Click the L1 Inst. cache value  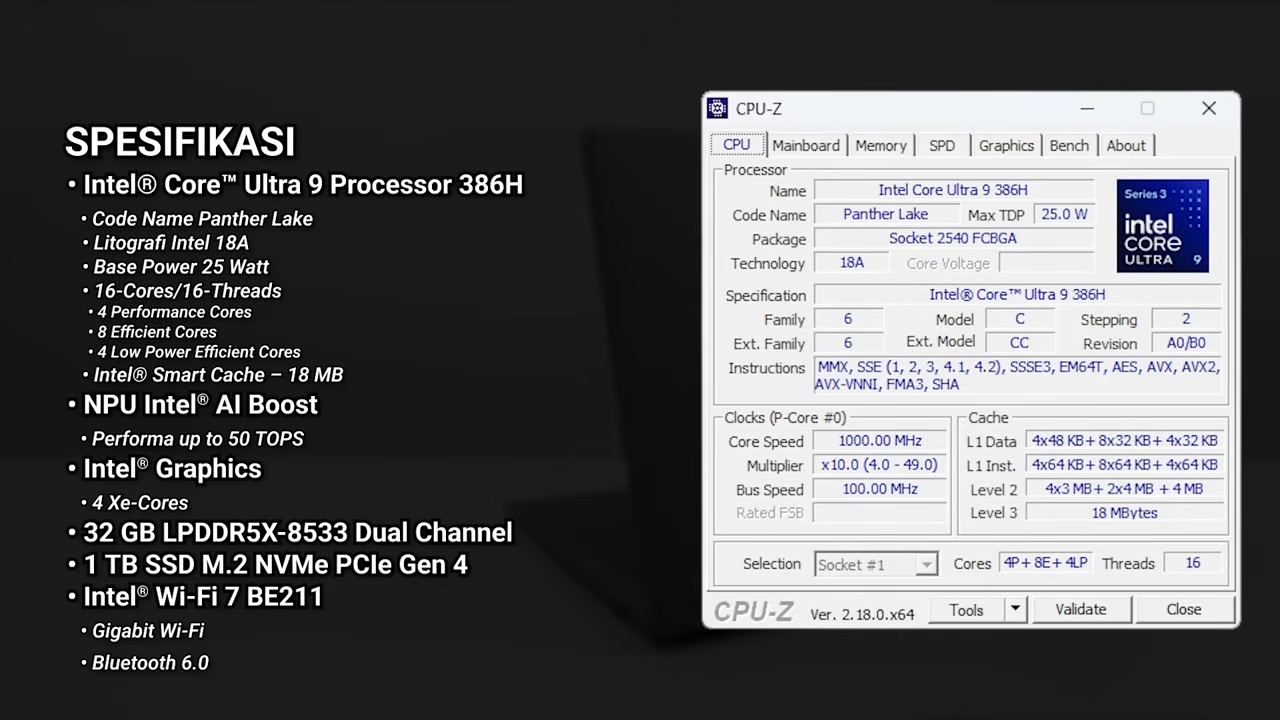pyautogui.click(x=1124, y=465)
